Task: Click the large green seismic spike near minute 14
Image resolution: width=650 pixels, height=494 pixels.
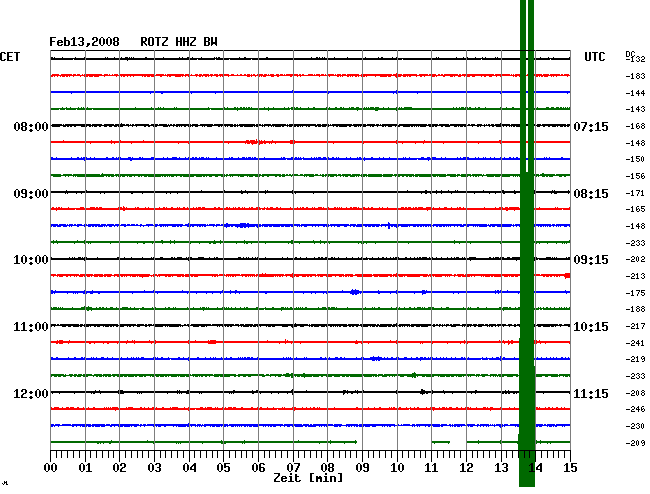Action: pyautogui.click(x=527, y=243)
